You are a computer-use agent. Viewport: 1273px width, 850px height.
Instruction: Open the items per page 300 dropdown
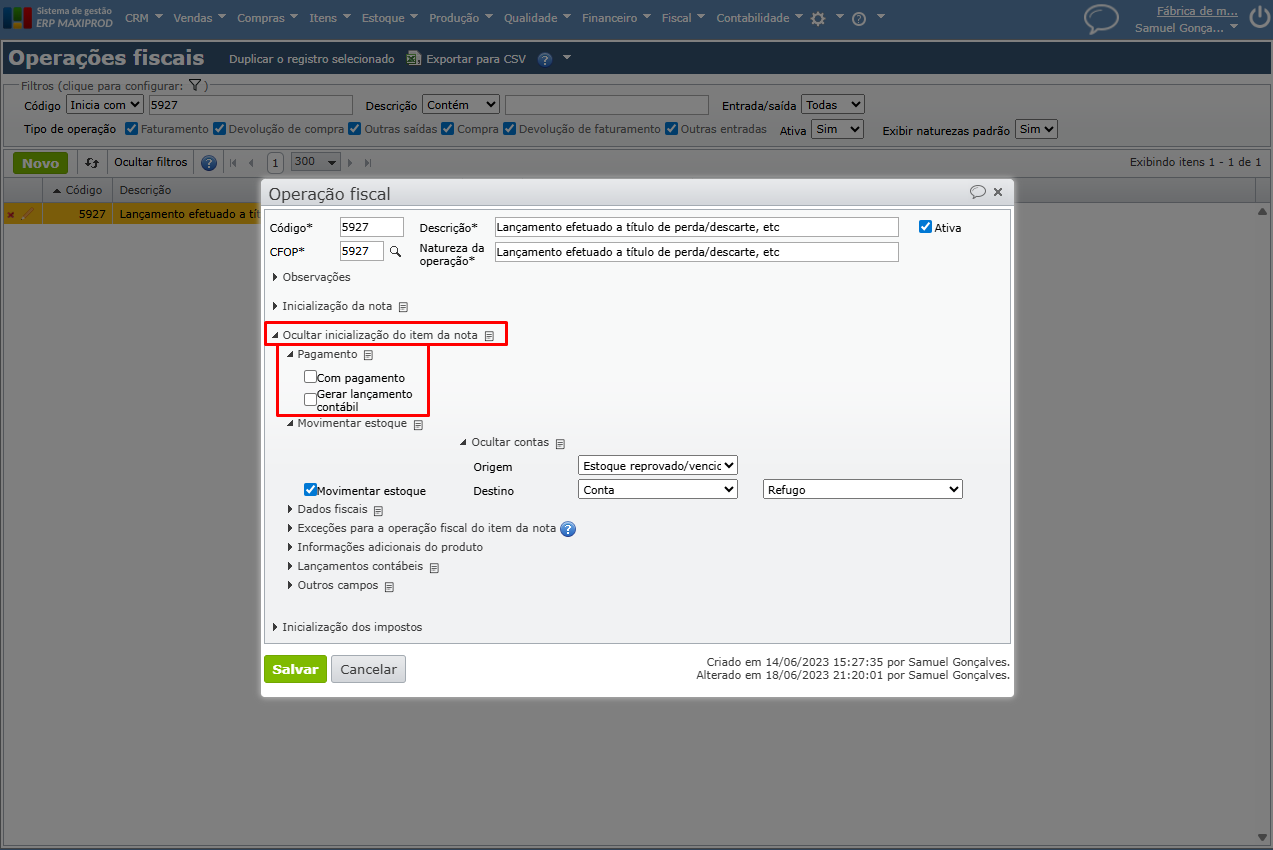click(x=316, y=162)
